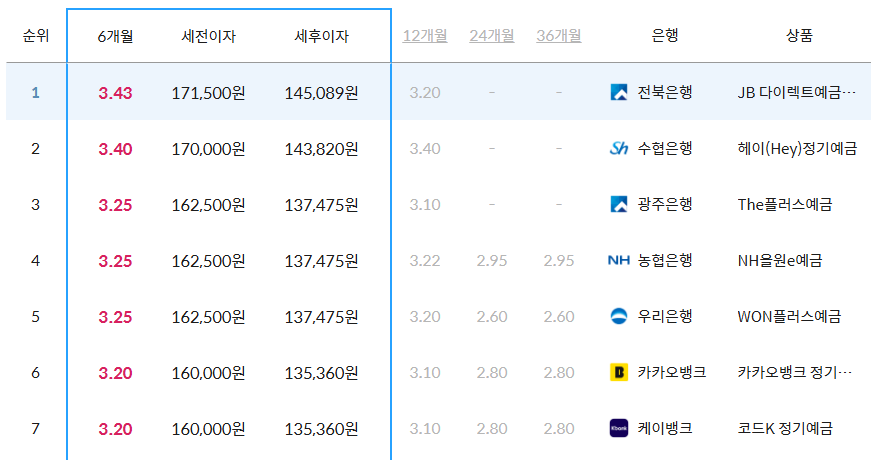The height and width of the screenshot is (460, 871).
Task: Click the 광주은행 bank logo icon
Action: [x=618, y=204]
